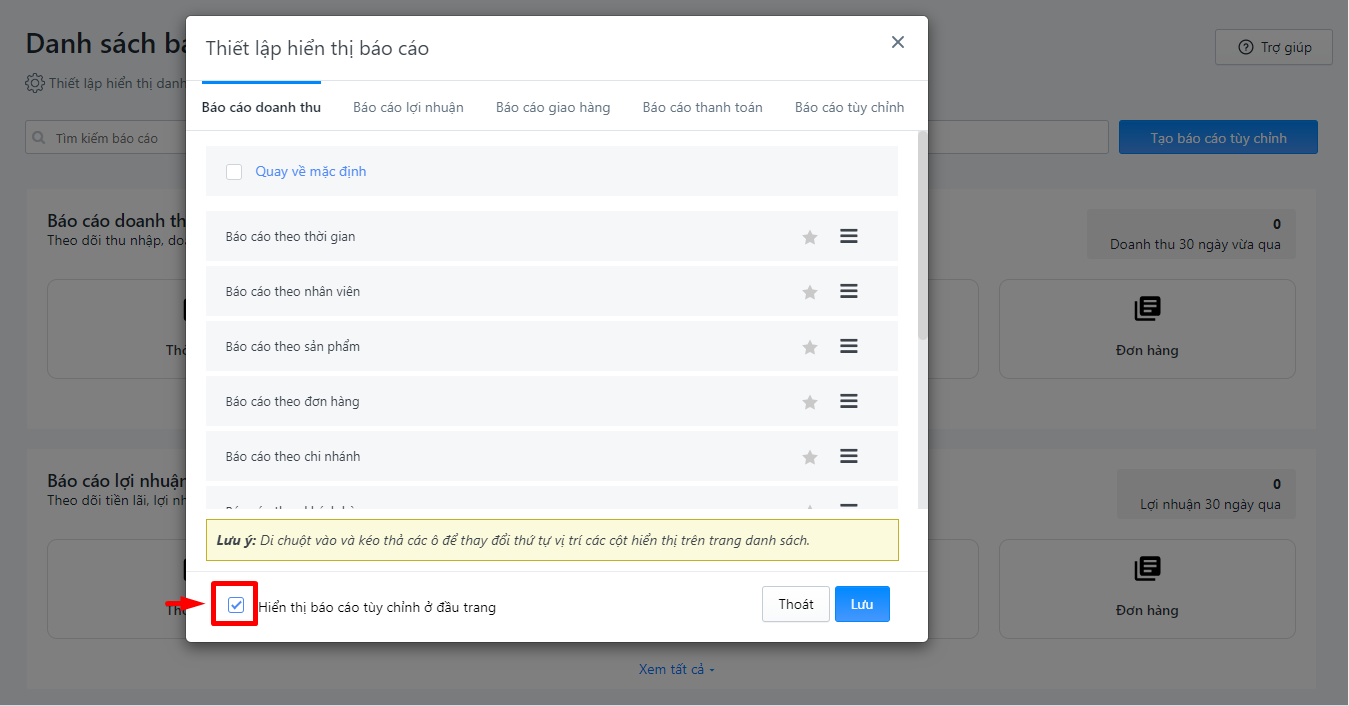Image resolution: width=1349 pixels, height=706 pixels.
Task: Click drag handle for "Báo cáo theo nhân viên"
Action: pos(849,291)
